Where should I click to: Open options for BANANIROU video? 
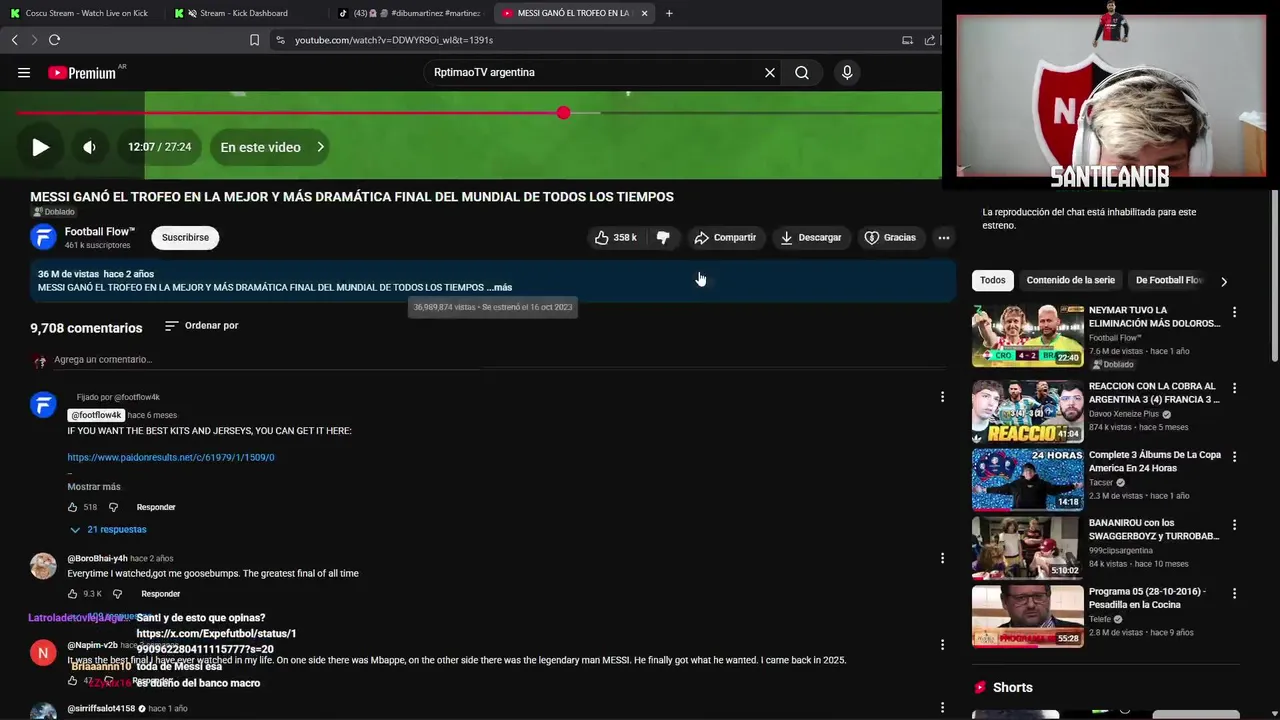[x=1234, y=525]
